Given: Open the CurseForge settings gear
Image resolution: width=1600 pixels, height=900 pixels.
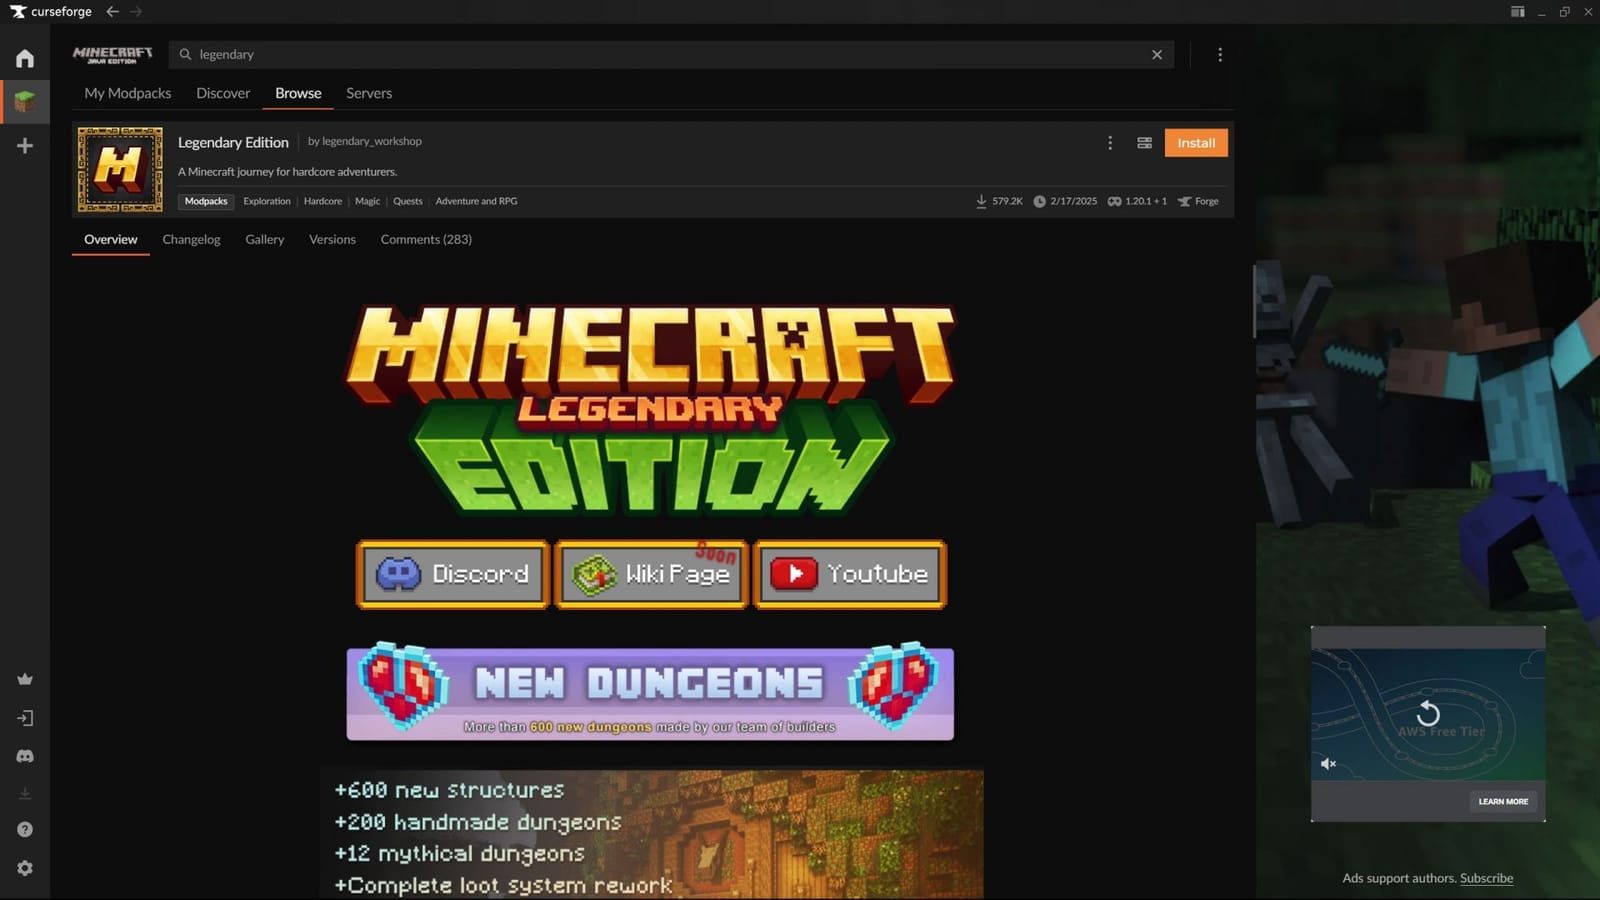Looking at the screenshot, I should coord(24,867).
